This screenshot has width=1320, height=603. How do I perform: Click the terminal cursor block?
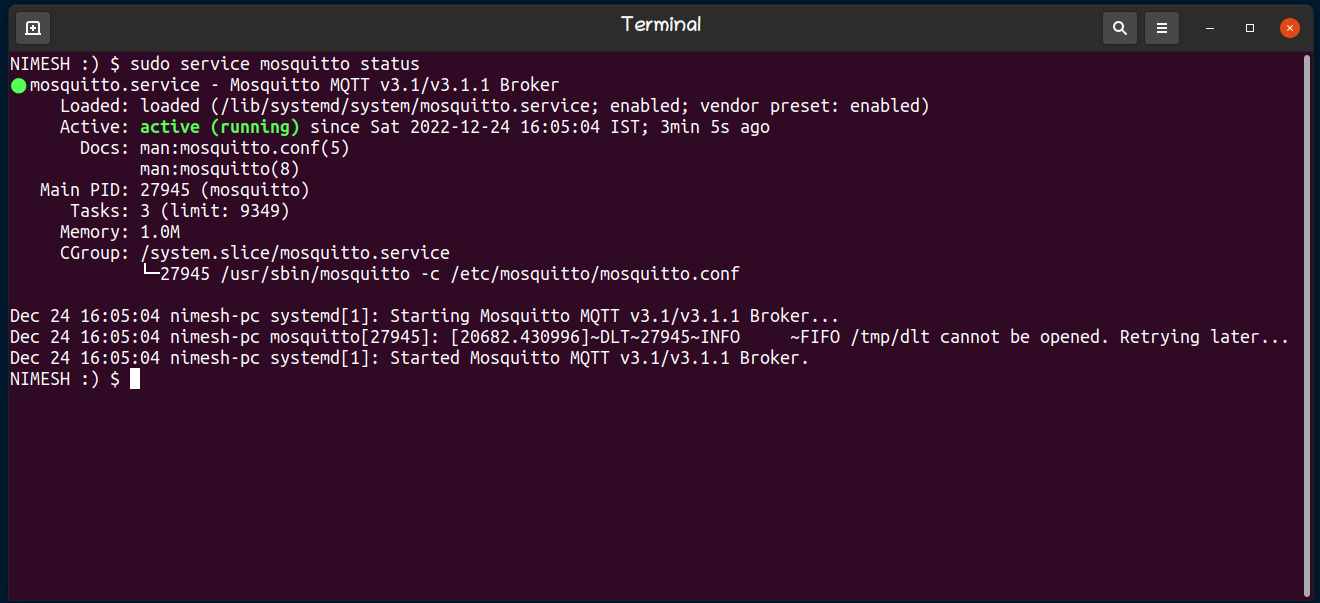[x=135, y=379]
